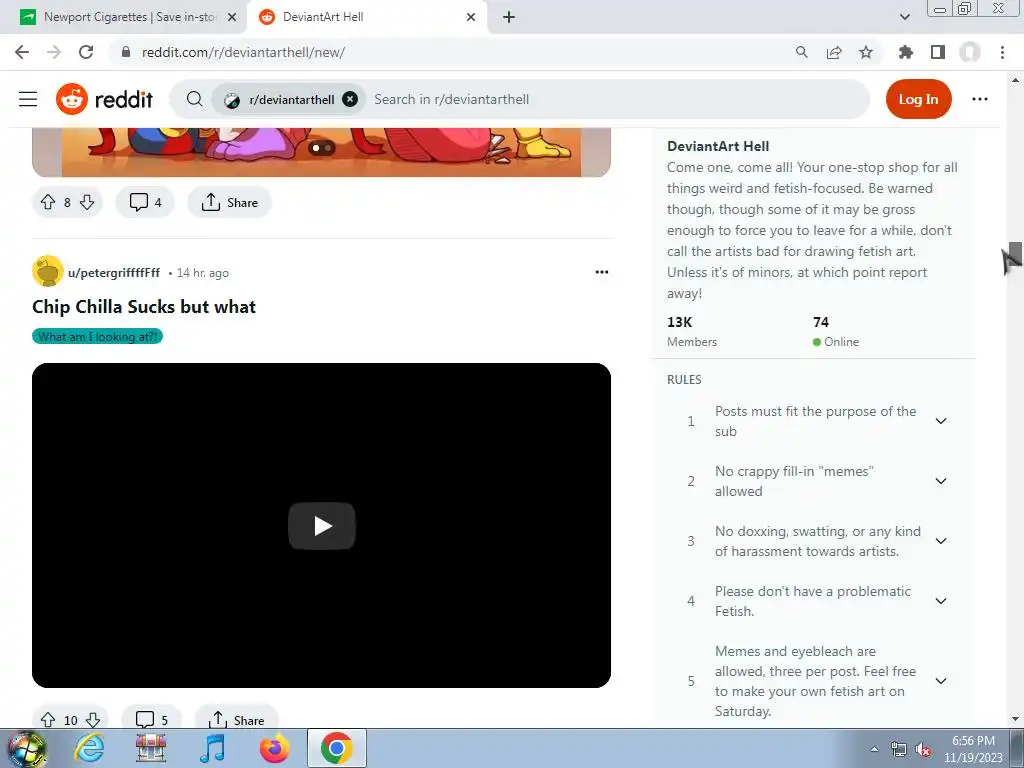
Task: Open the Extensions puzzle icon
Action: [x=906, y=52]
